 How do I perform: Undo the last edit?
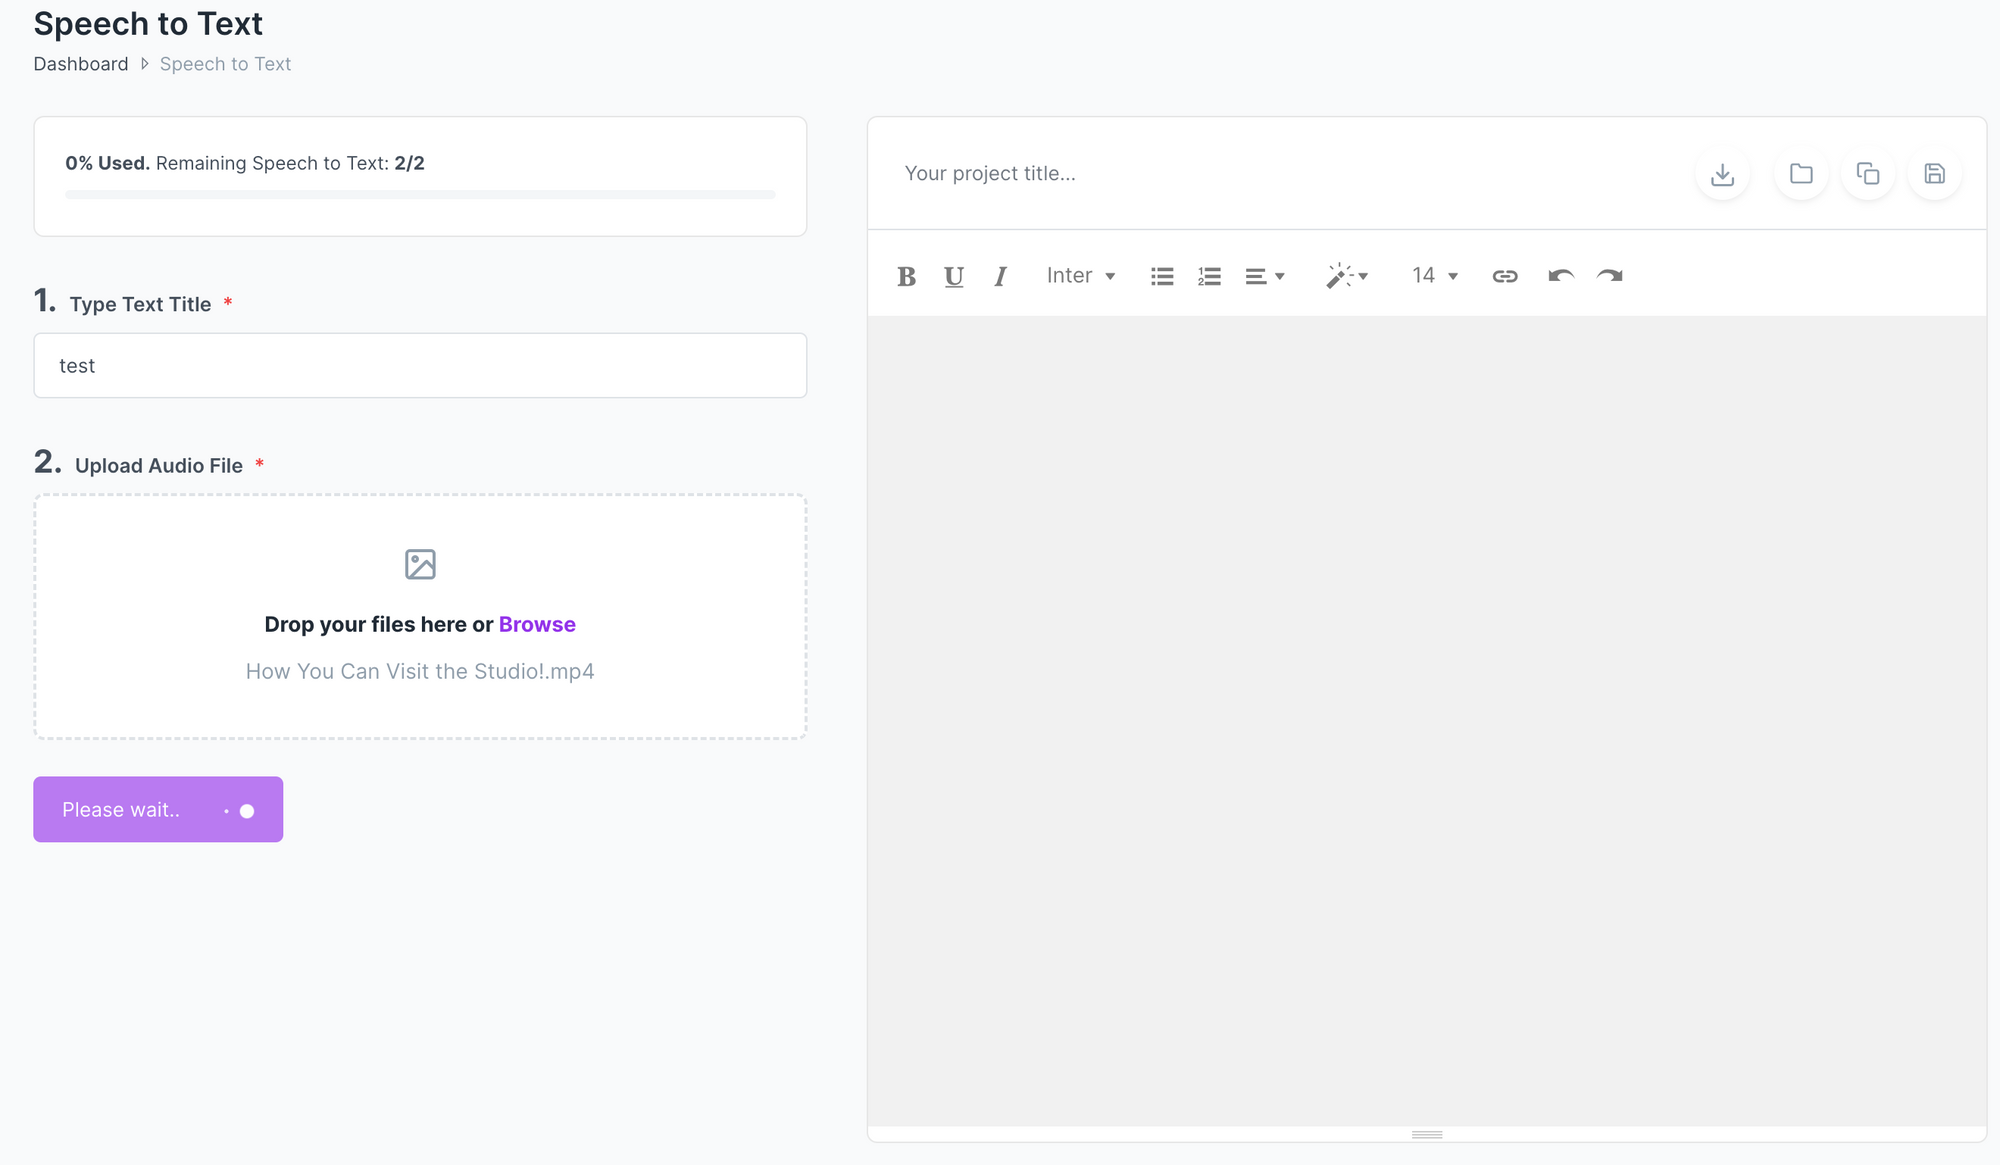[1560, 276]
